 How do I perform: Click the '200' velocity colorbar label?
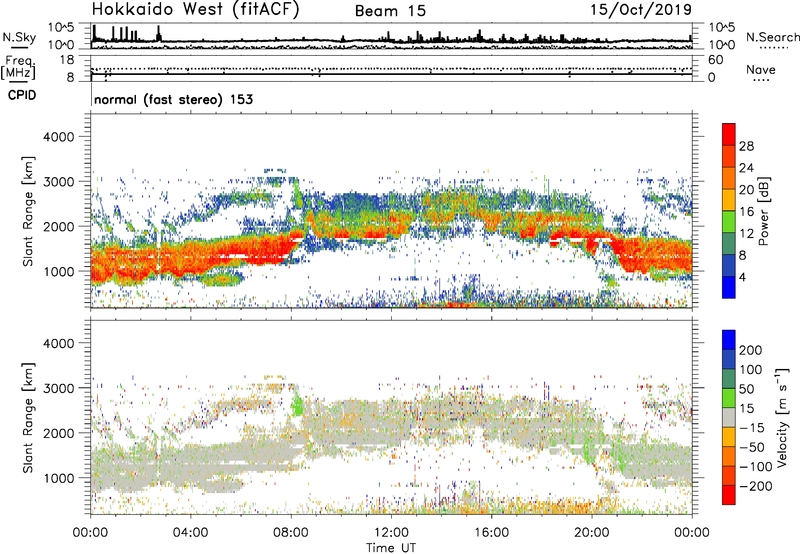[751, 350]
